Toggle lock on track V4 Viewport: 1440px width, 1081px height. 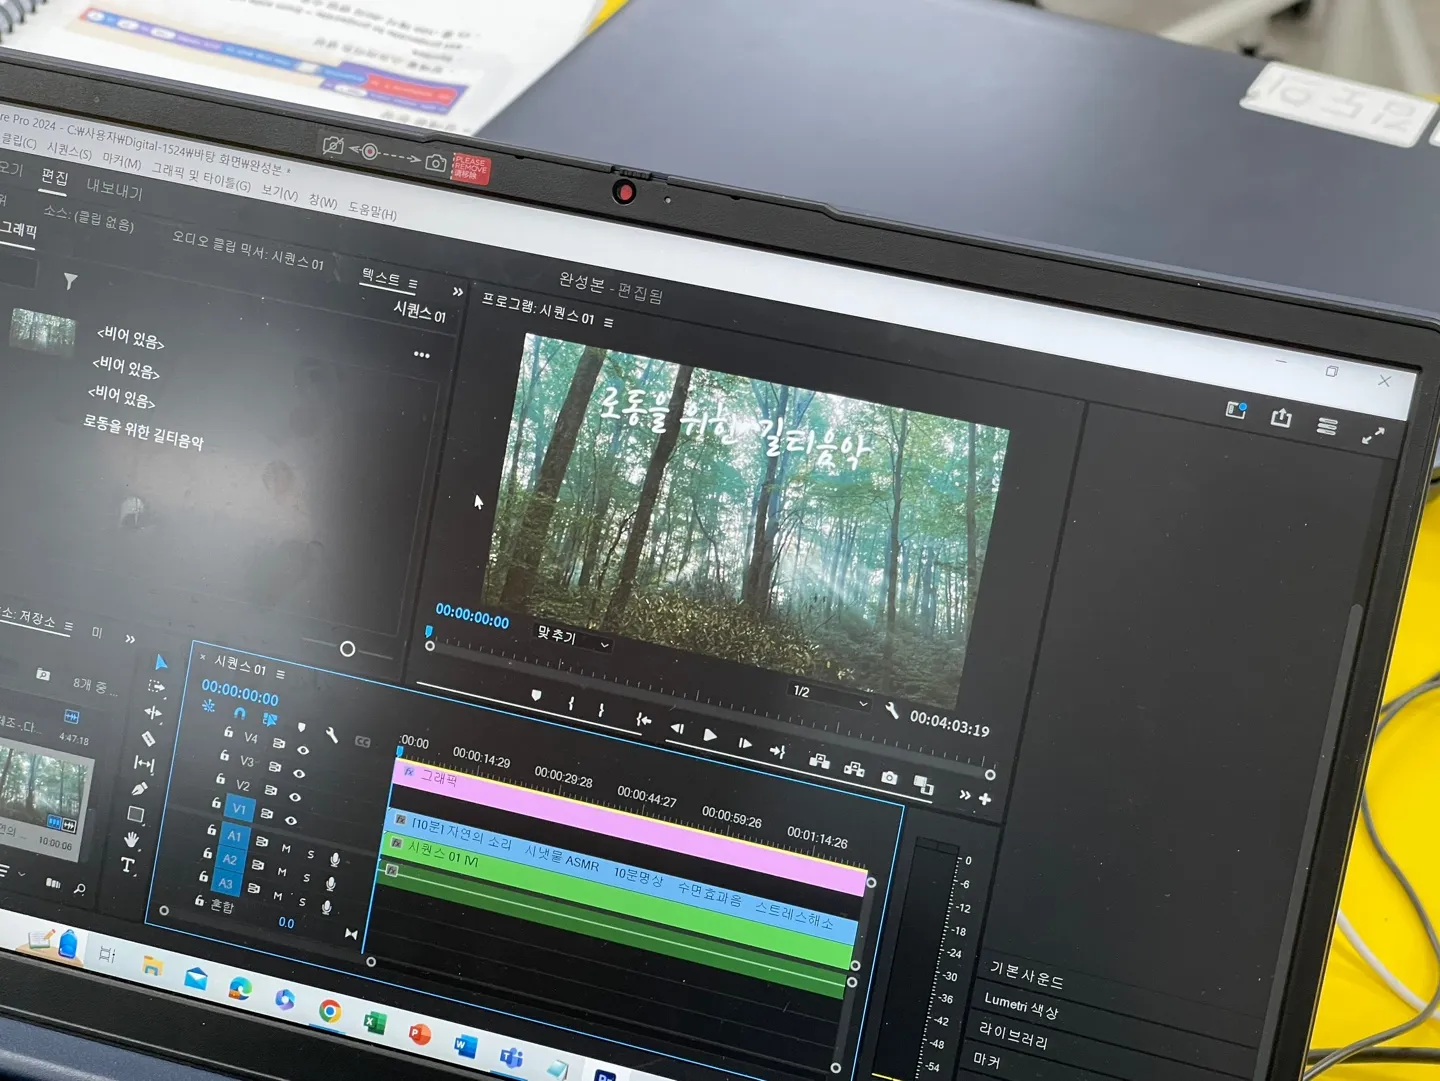(228, 732)
